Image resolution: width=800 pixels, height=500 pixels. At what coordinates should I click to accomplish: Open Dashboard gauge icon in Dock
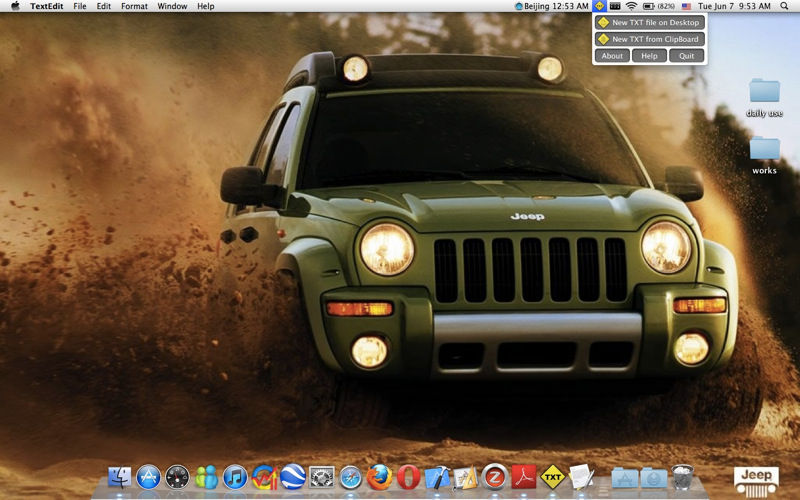177,478
